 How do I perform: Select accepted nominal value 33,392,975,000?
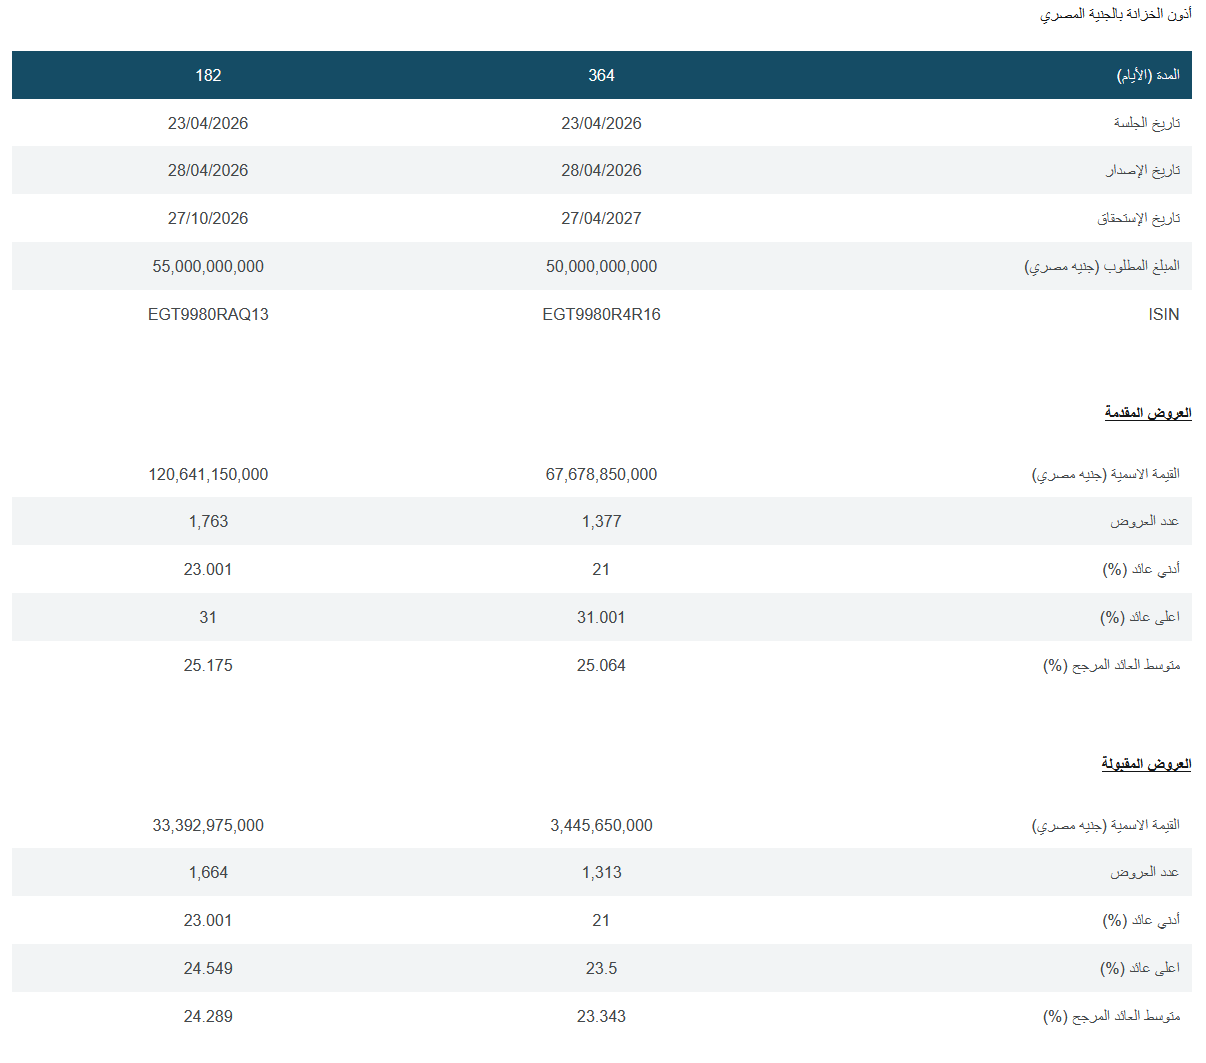(x=208, y=825)
